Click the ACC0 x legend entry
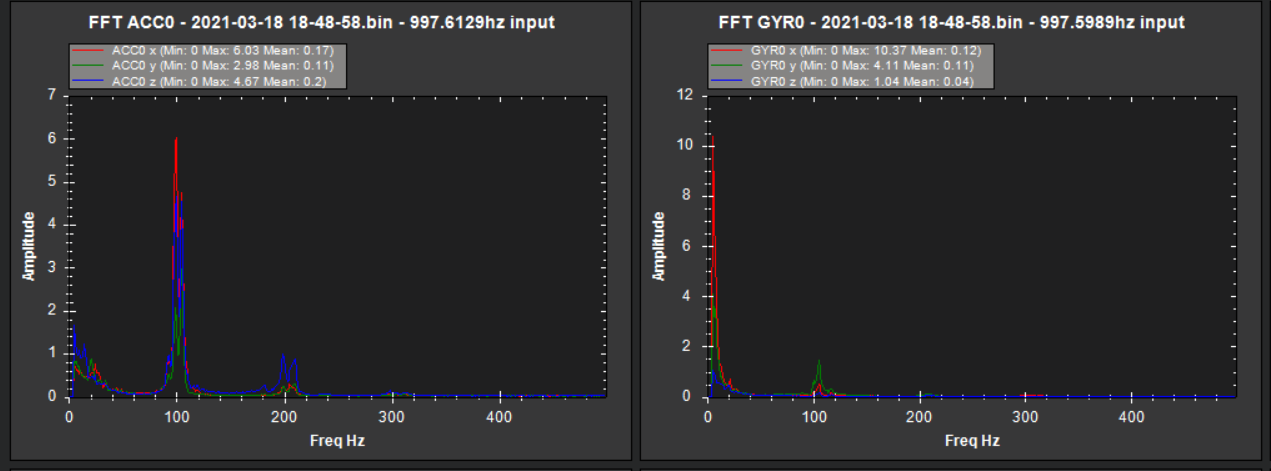 click(207, 50)
